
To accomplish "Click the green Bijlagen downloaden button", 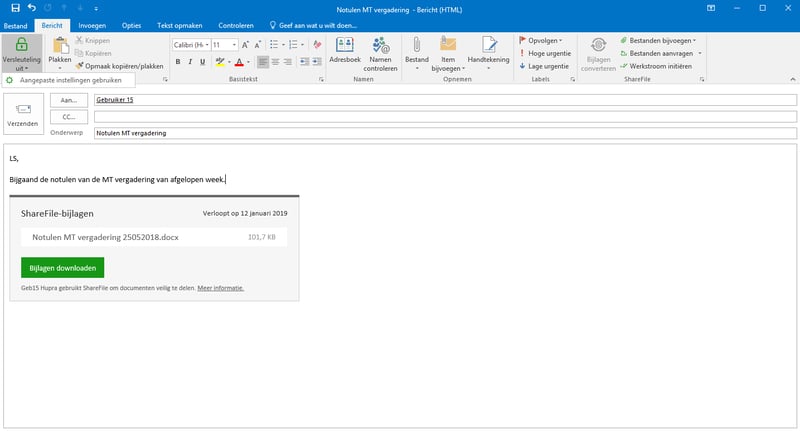I will [62, 268].
